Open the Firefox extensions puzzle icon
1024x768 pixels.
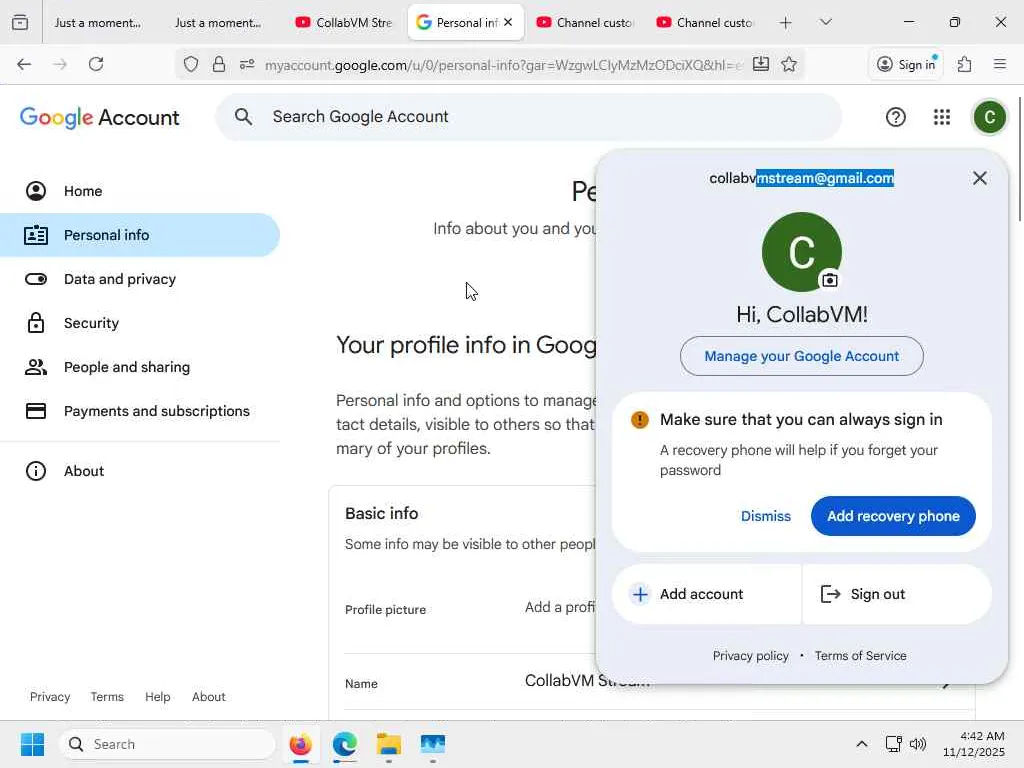tap(965, 64)
